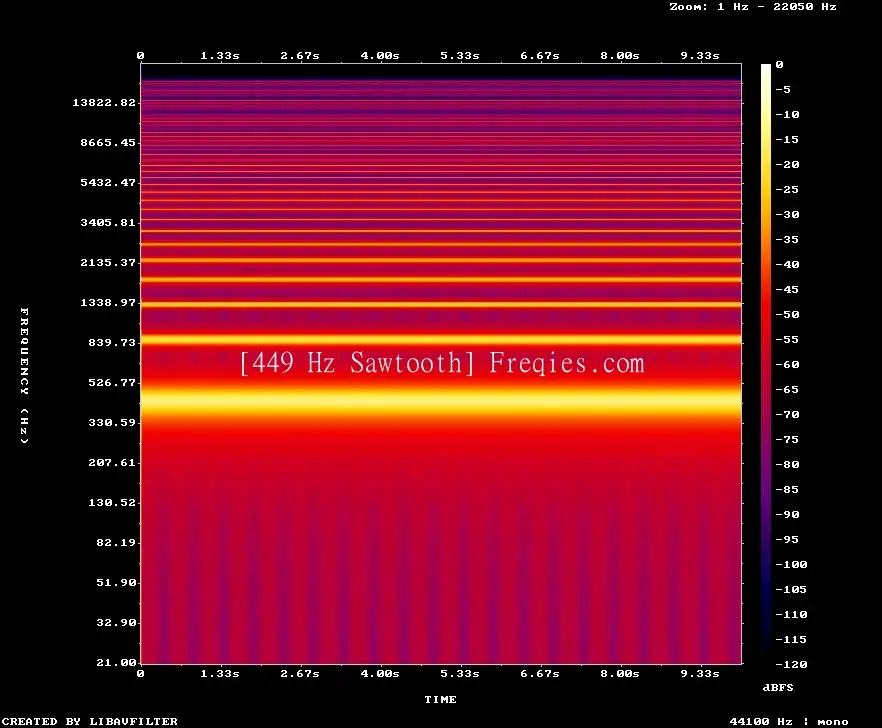Click 4.00s on the lower time axis
The width and height of the screenshot is (882, 728).
tap(380, 673)
